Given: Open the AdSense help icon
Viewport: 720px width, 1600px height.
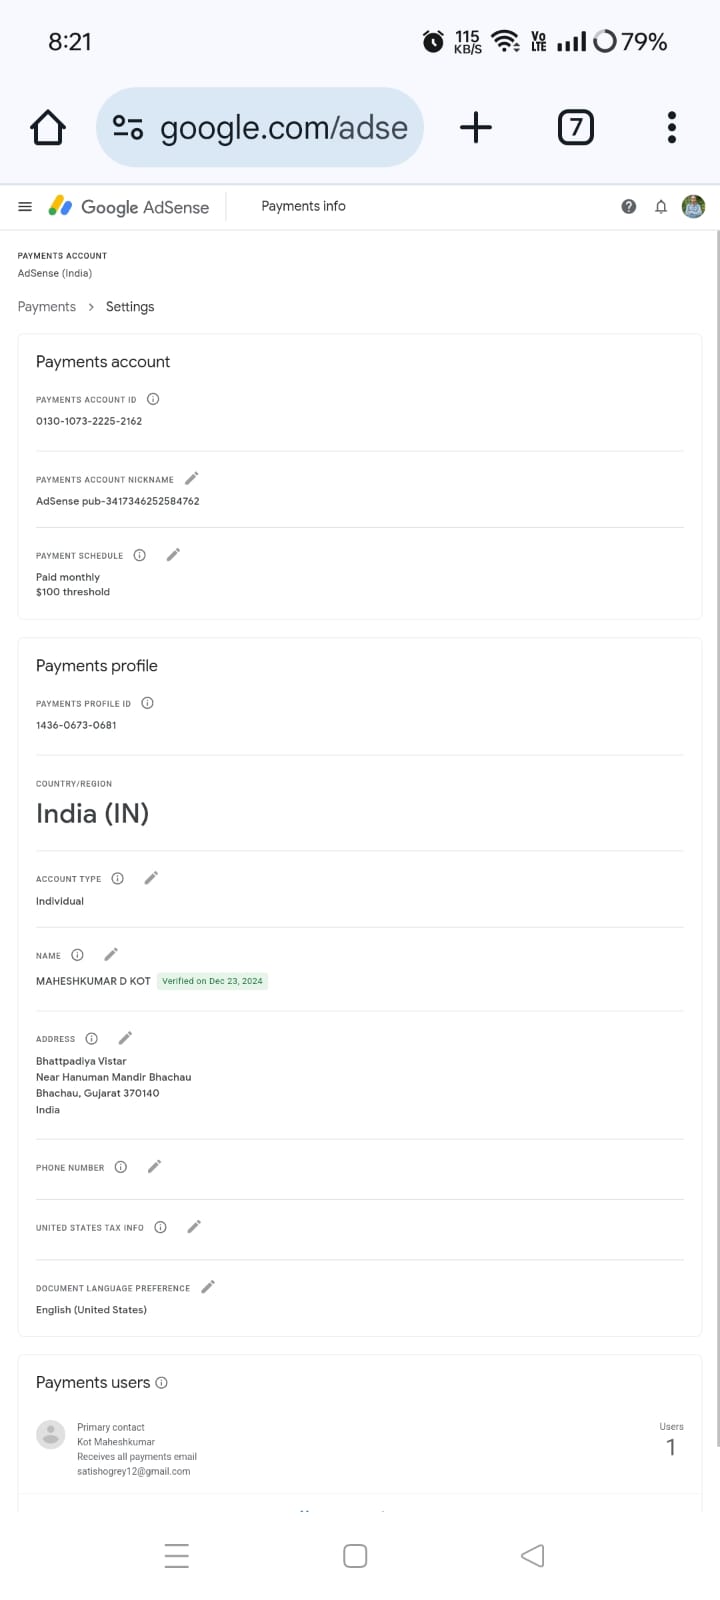Looking at the screenshot, I should point(628,207).
